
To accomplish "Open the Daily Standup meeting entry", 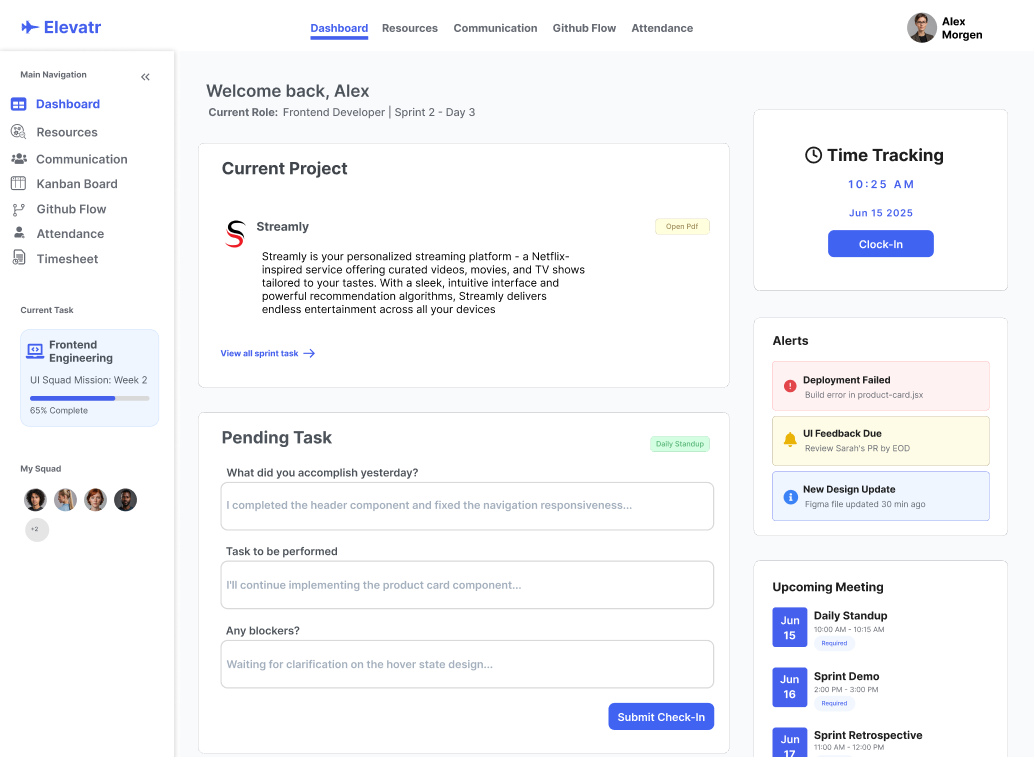I will pyautogui.click(x=850, y=616).
